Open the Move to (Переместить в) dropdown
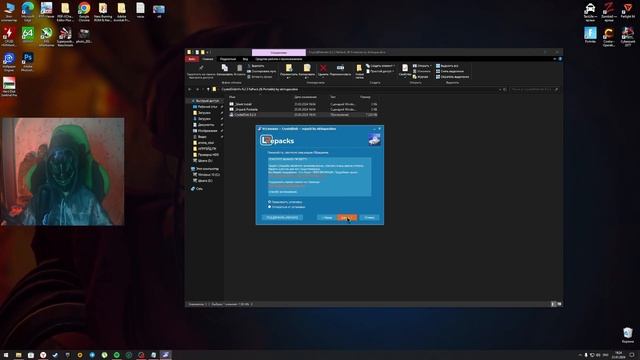 click(289, 70)
